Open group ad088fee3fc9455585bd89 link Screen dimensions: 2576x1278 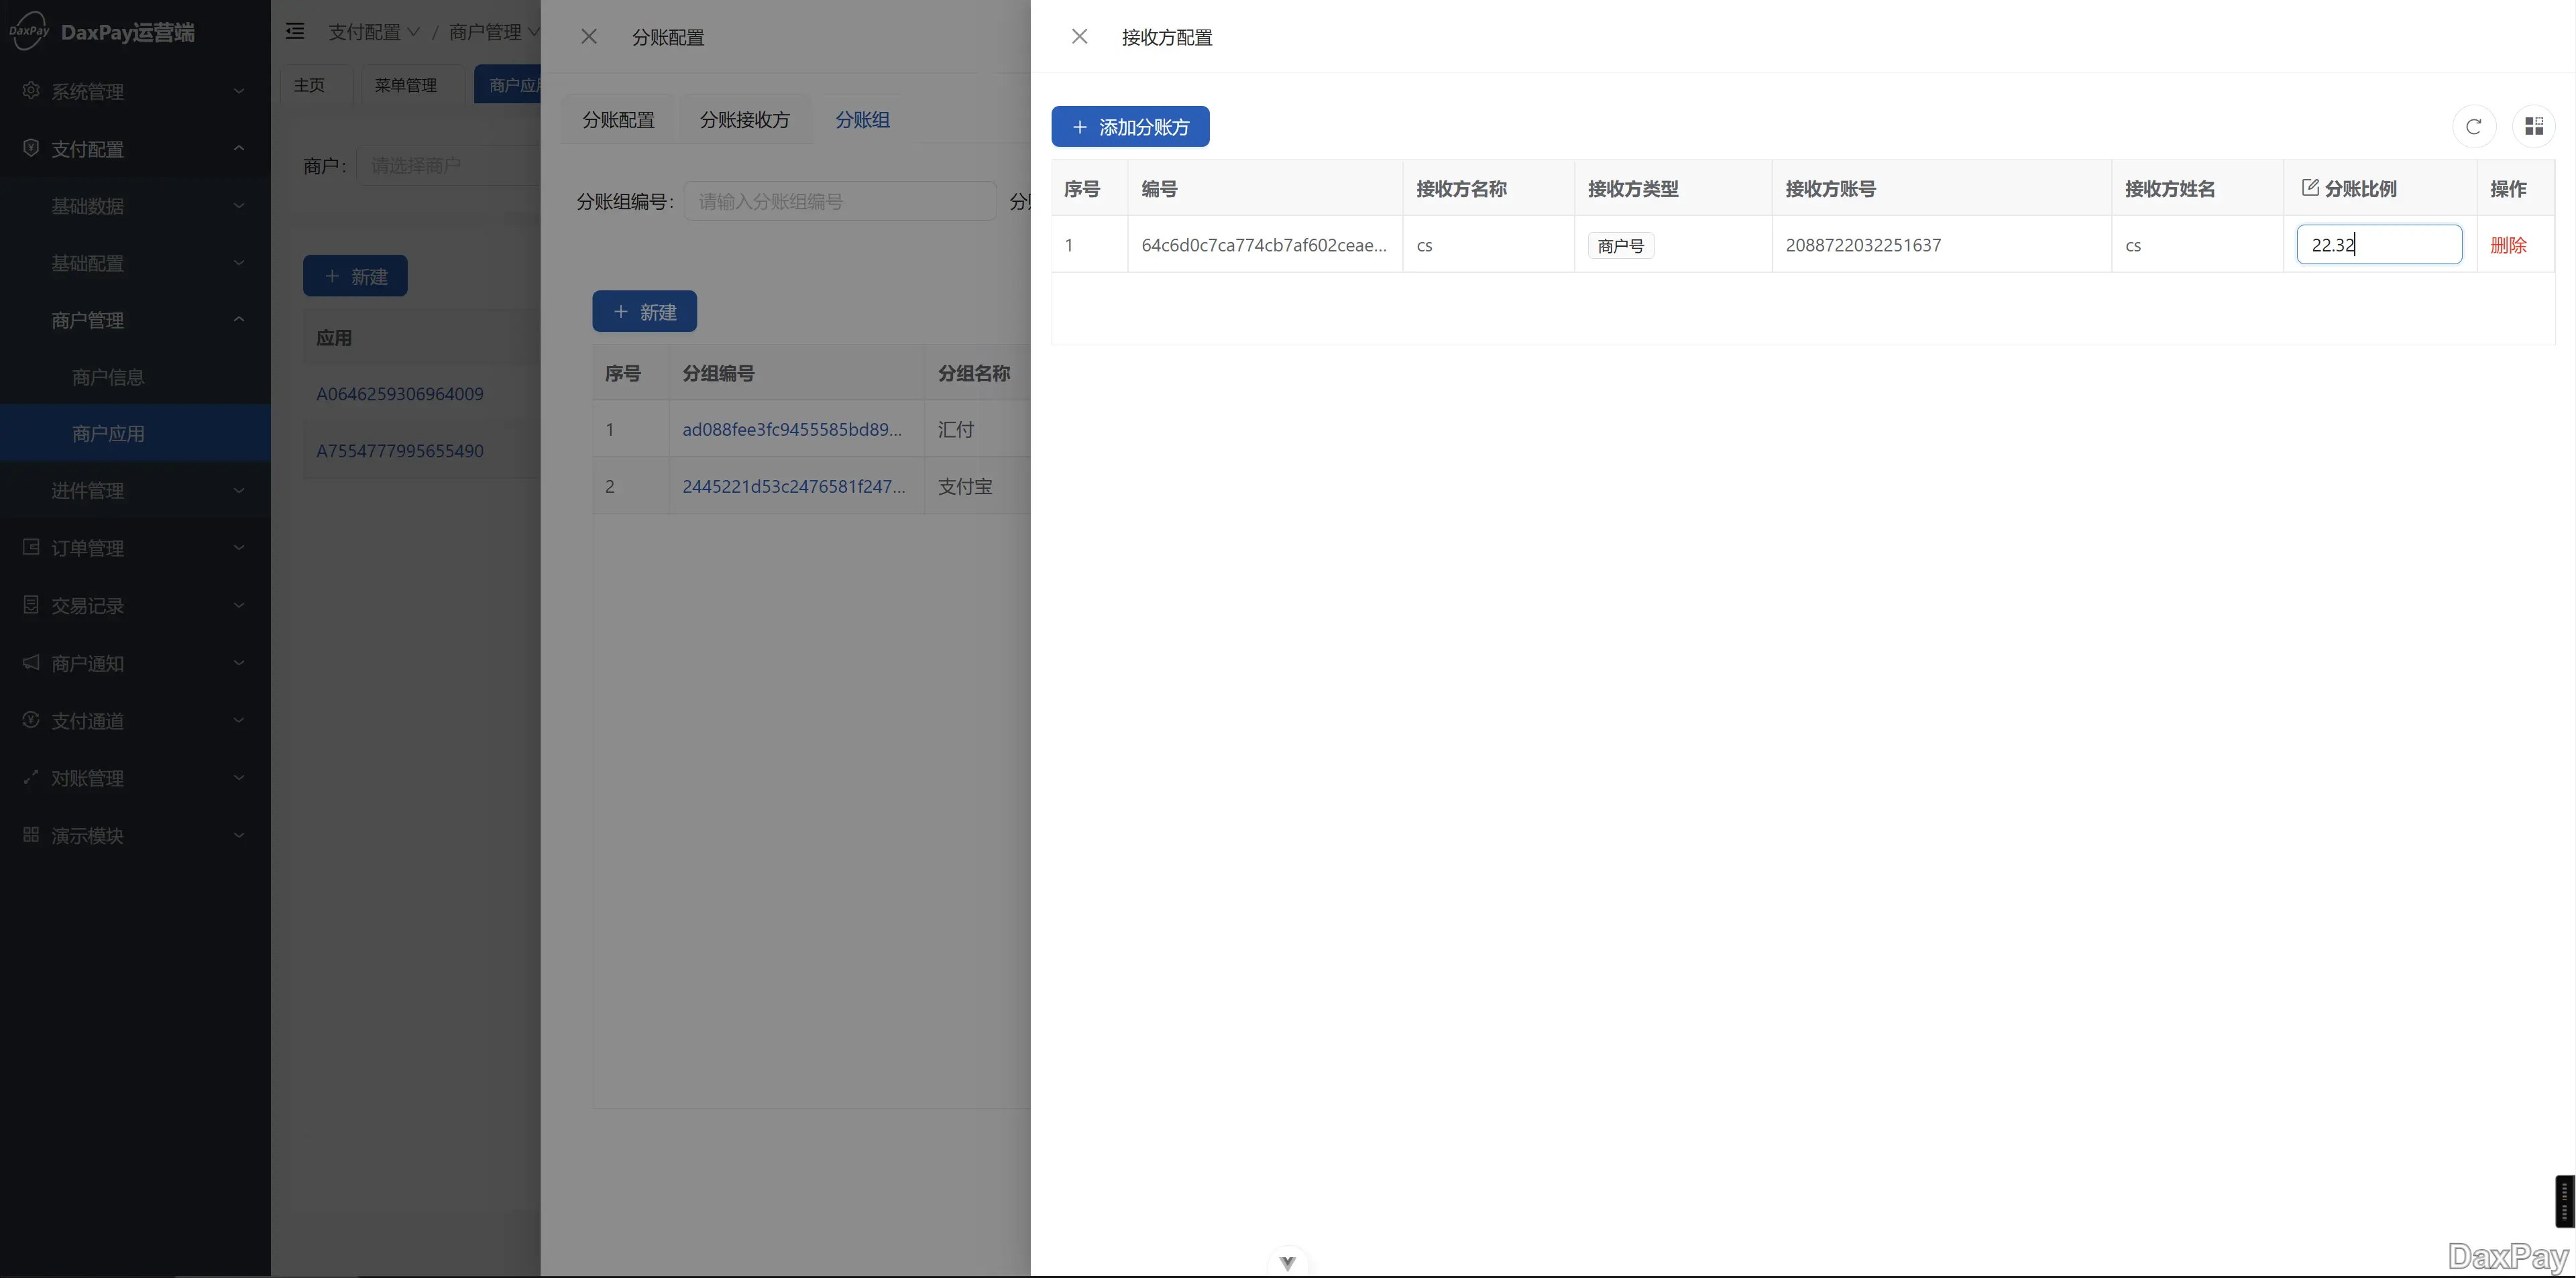(791, 430)
